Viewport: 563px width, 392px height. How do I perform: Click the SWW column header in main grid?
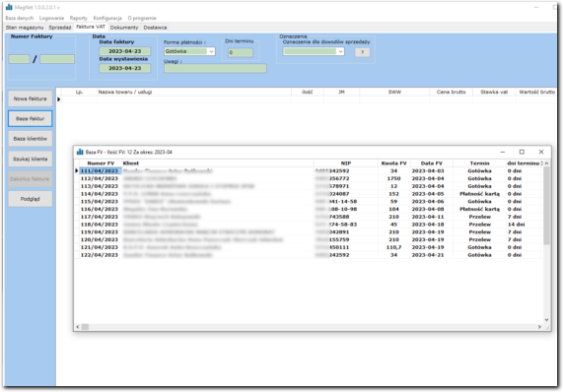[x=395, y=92]
